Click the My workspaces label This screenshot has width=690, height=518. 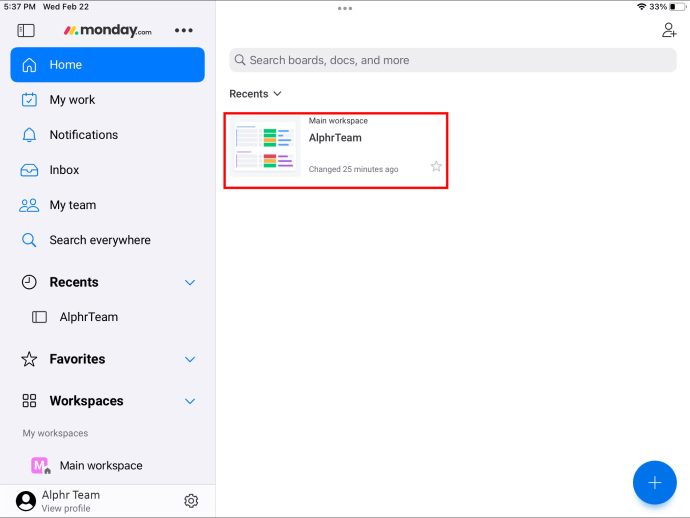[x=55, y=434]
